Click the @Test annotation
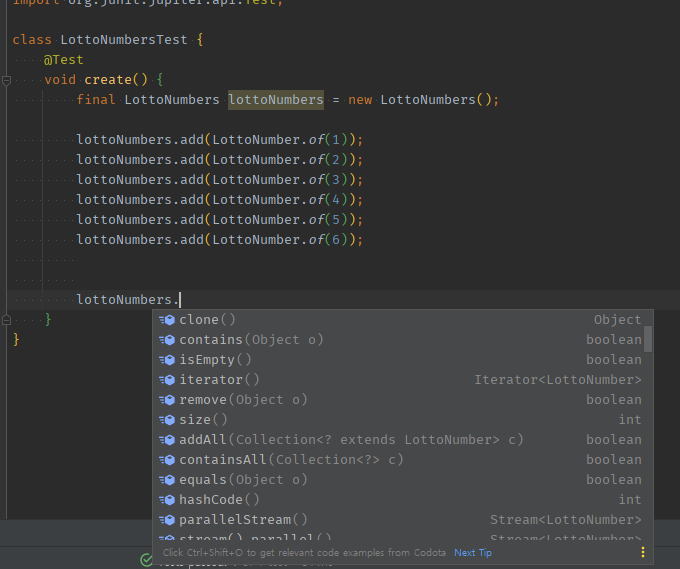Viewport: 680px width, 569px height. coord(63,60)
